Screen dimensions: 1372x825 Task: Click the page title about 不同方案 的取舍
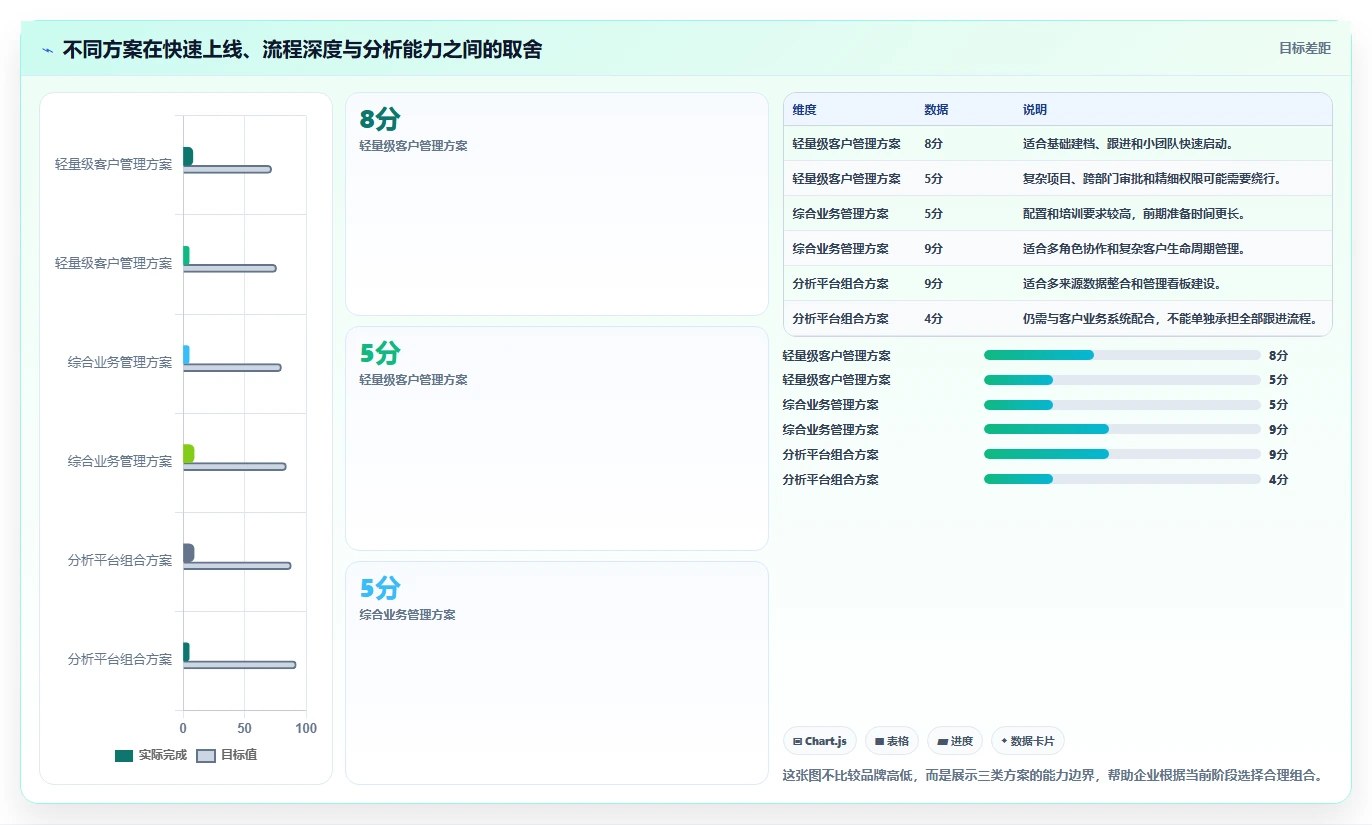point(302,49)
